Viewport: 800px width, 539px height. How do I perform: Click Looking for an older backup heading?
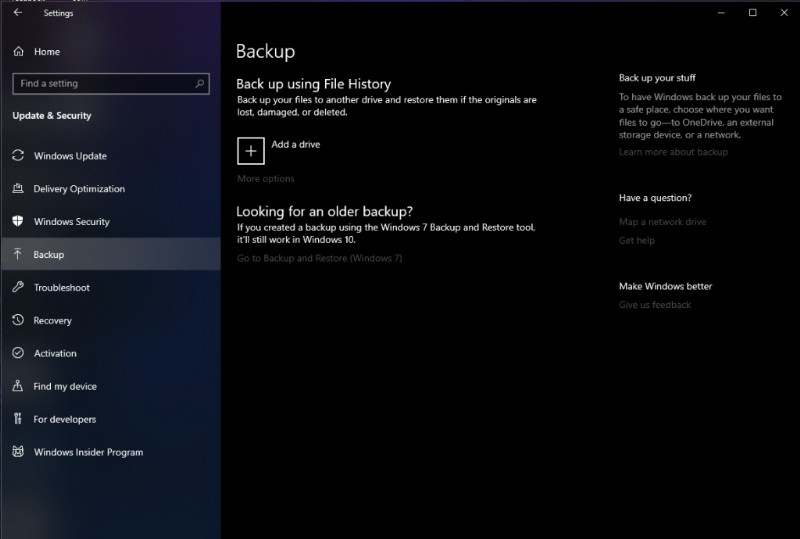click(324, 211)
